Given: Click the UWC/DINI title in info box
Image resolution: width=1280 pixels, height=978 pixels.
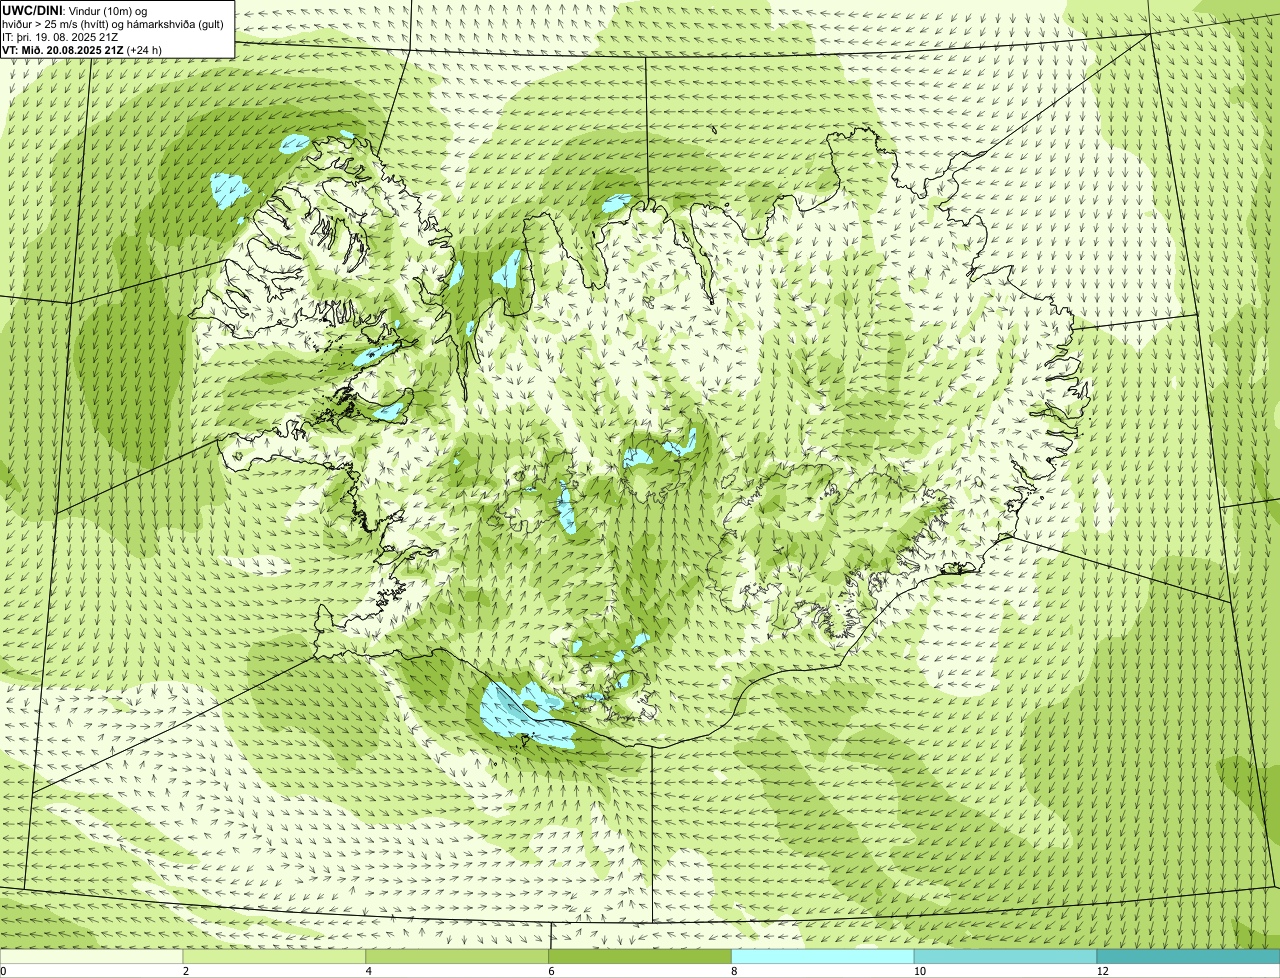Looking at the screenshot, I should coord(32,10).
